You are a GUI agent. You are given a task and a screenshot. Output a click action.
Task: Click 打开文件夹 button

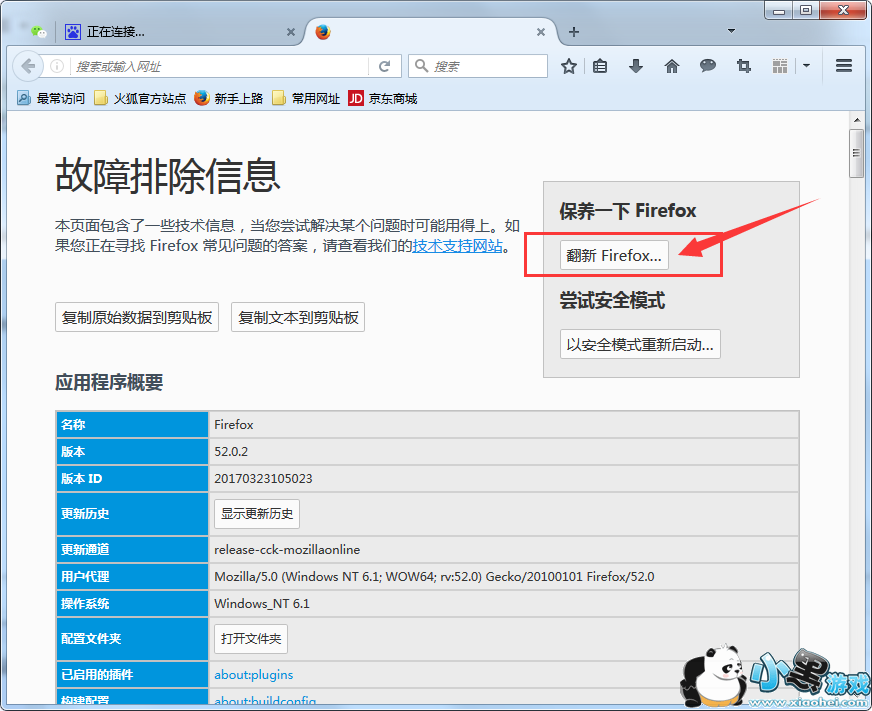click(251, 639)
